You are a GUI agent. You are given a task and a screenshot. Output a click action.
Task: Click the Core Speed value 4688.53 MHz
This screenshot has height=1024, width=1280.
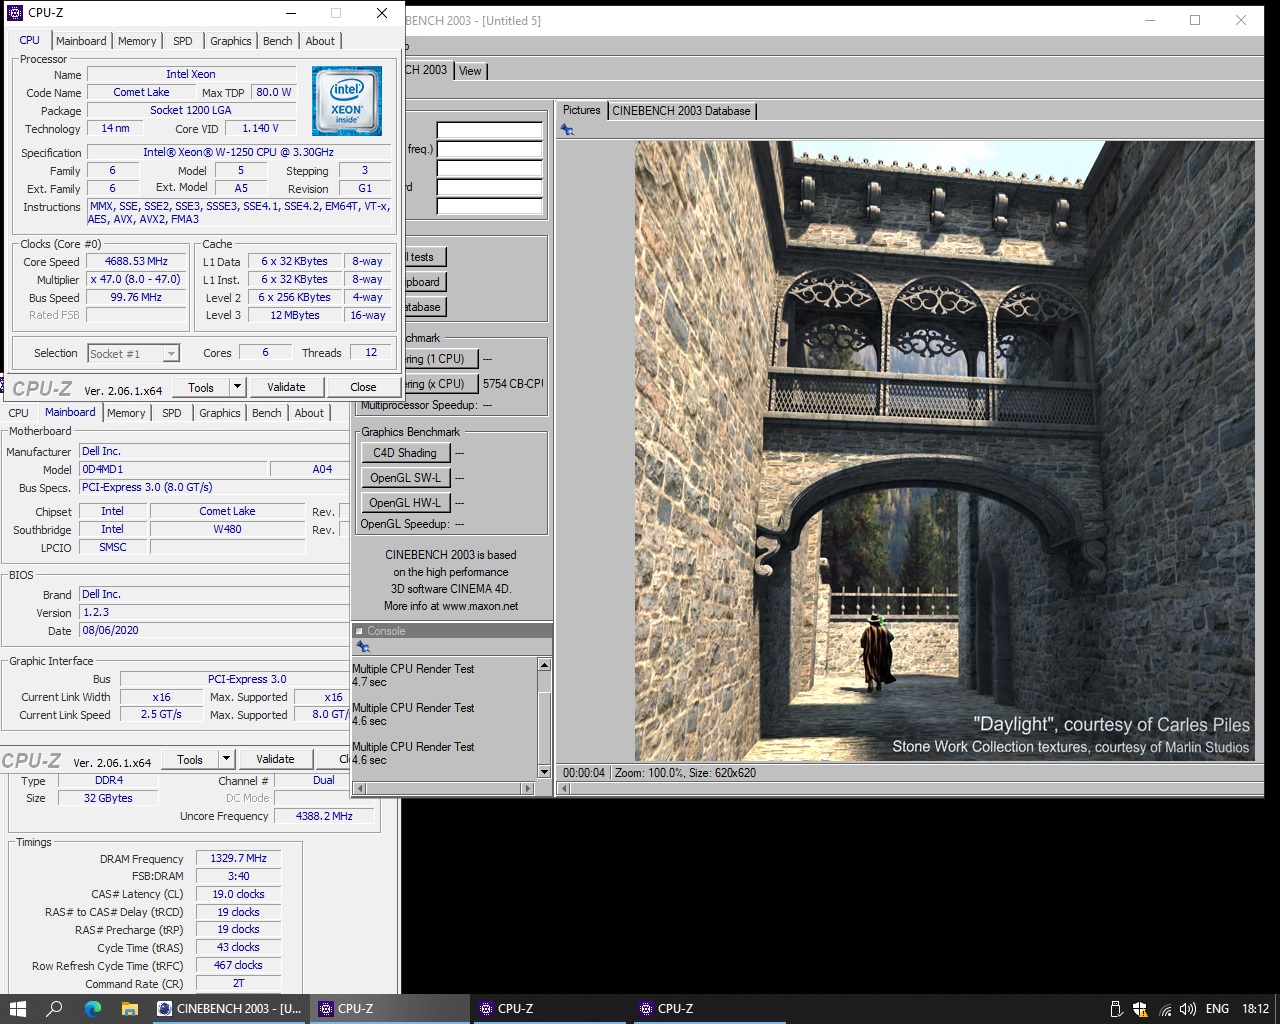137,262
